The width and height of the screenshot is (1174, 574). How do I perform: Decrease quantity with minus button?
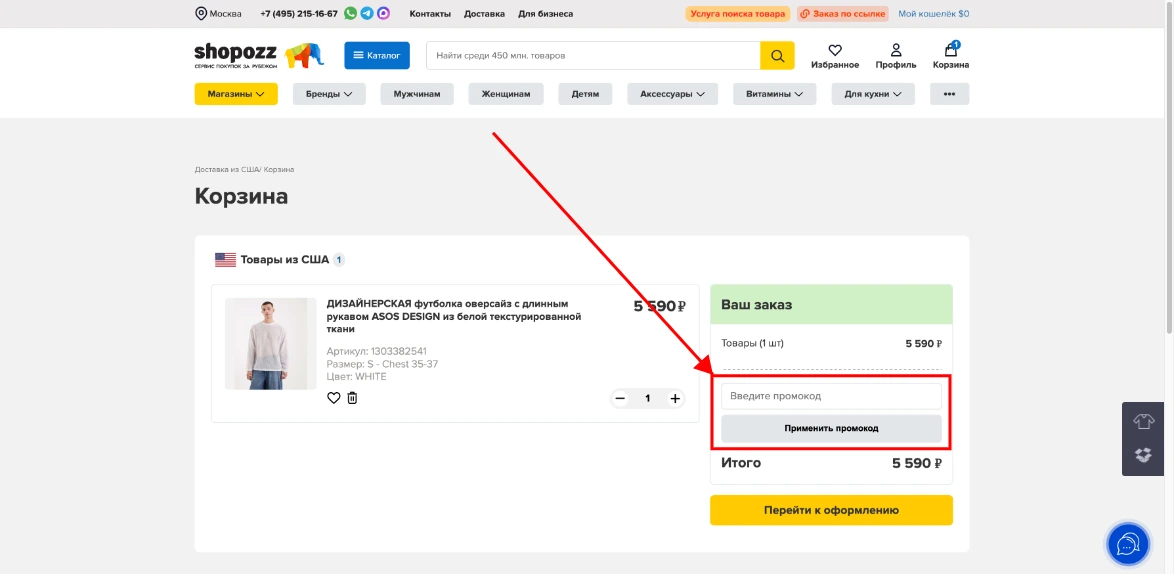[620, 398]
